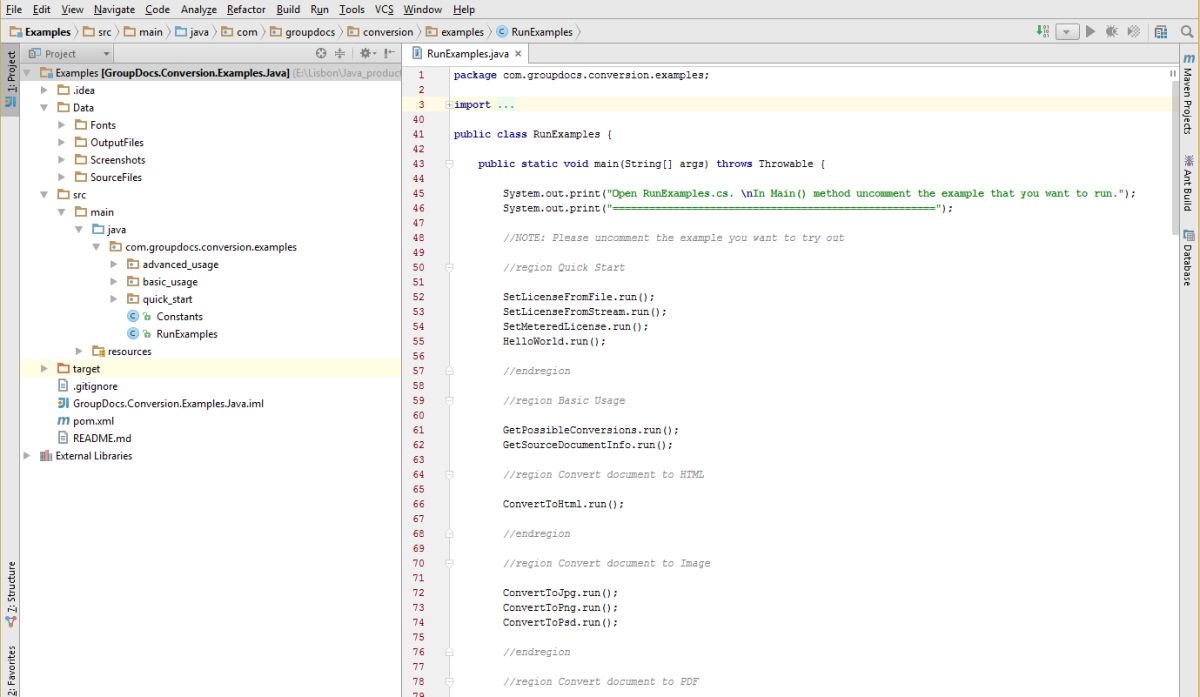Image resolution: width=1200 pixels, height=697 pixels.
Task: Click Scroll from Source target icon
Action: 321,54
